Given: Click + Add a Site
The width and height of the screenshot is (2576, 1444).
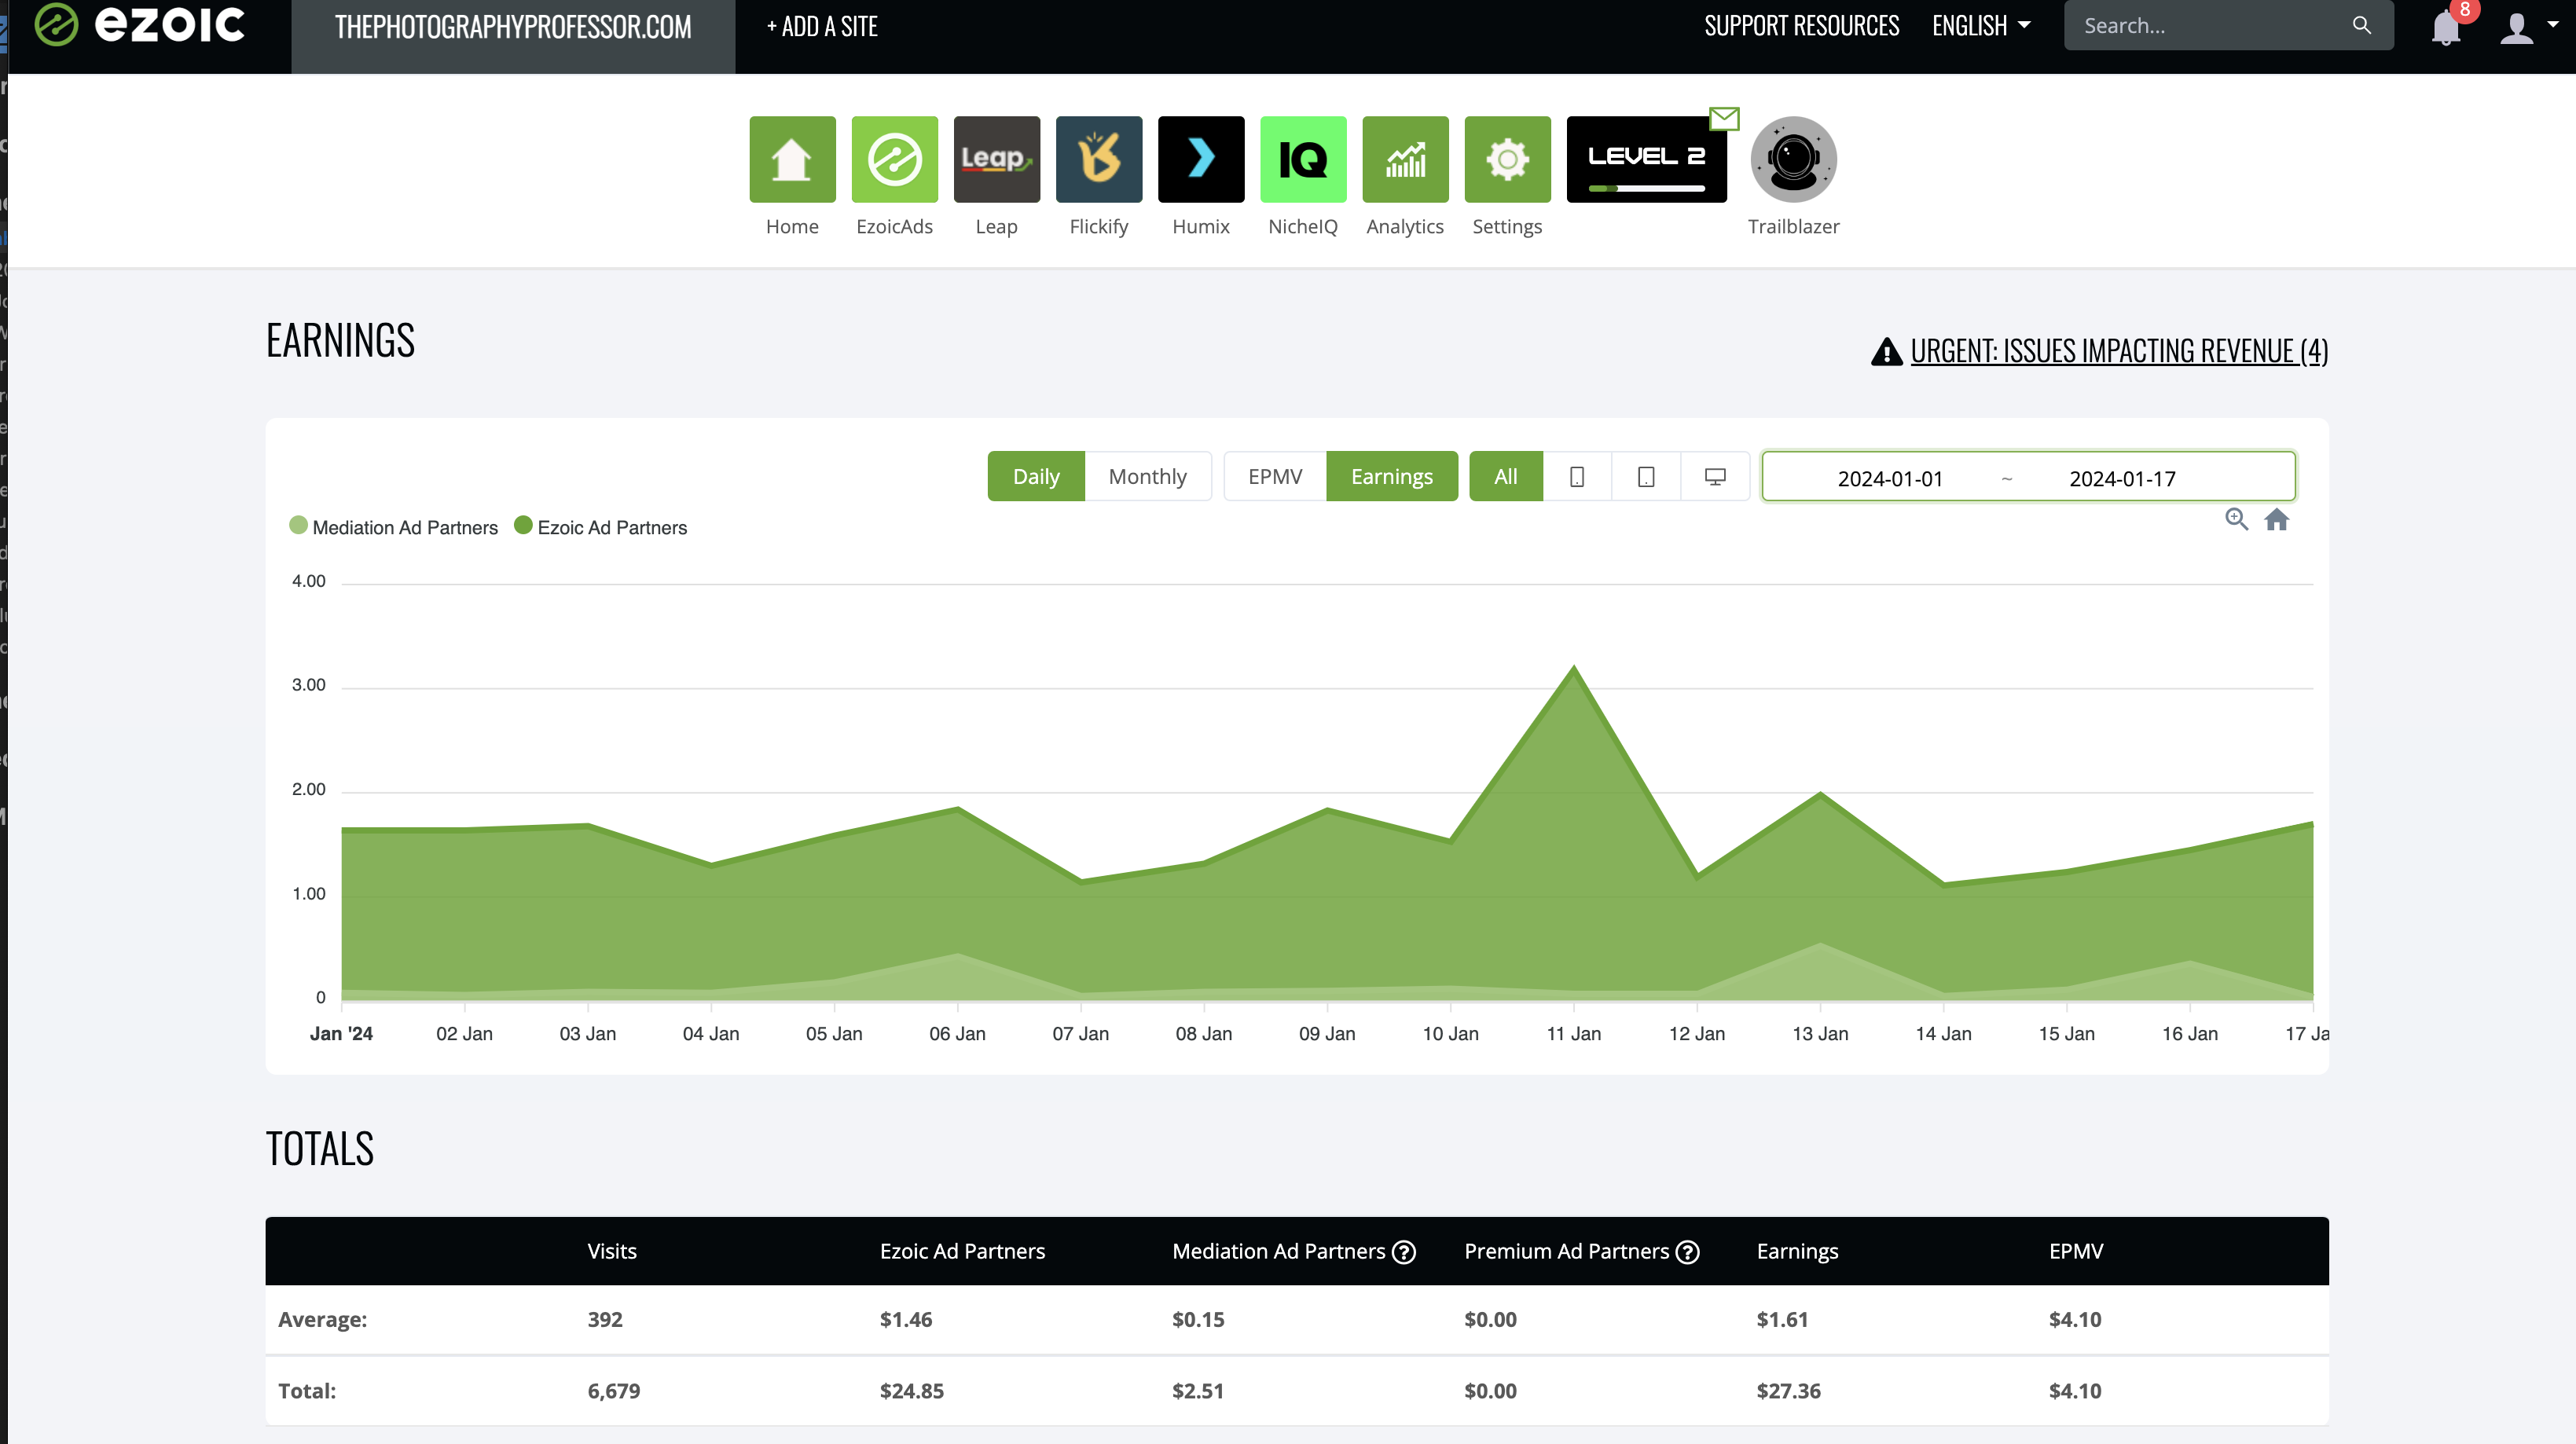Looking at the screenshot, I should [822, 27].
